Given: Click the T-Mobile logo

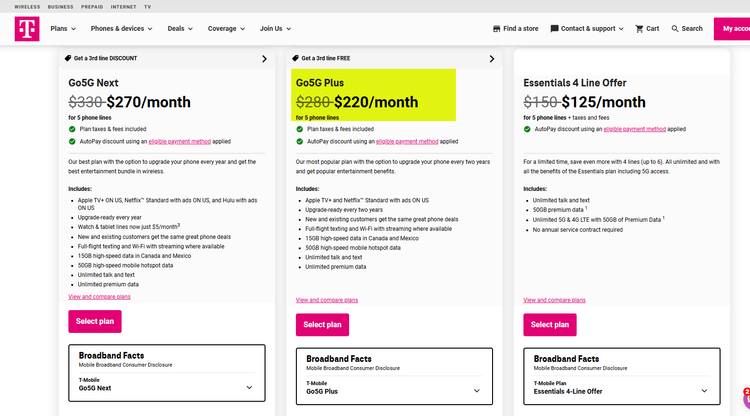Looking at the screenshot, I should [27, 29].
